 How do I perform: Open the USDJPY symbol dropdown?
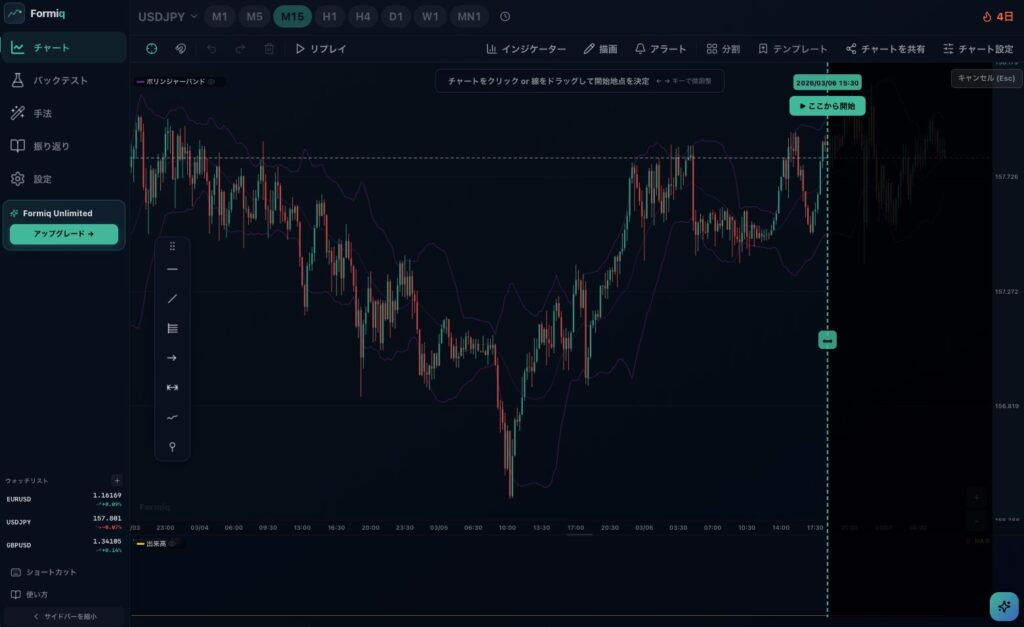coord(167,17)
